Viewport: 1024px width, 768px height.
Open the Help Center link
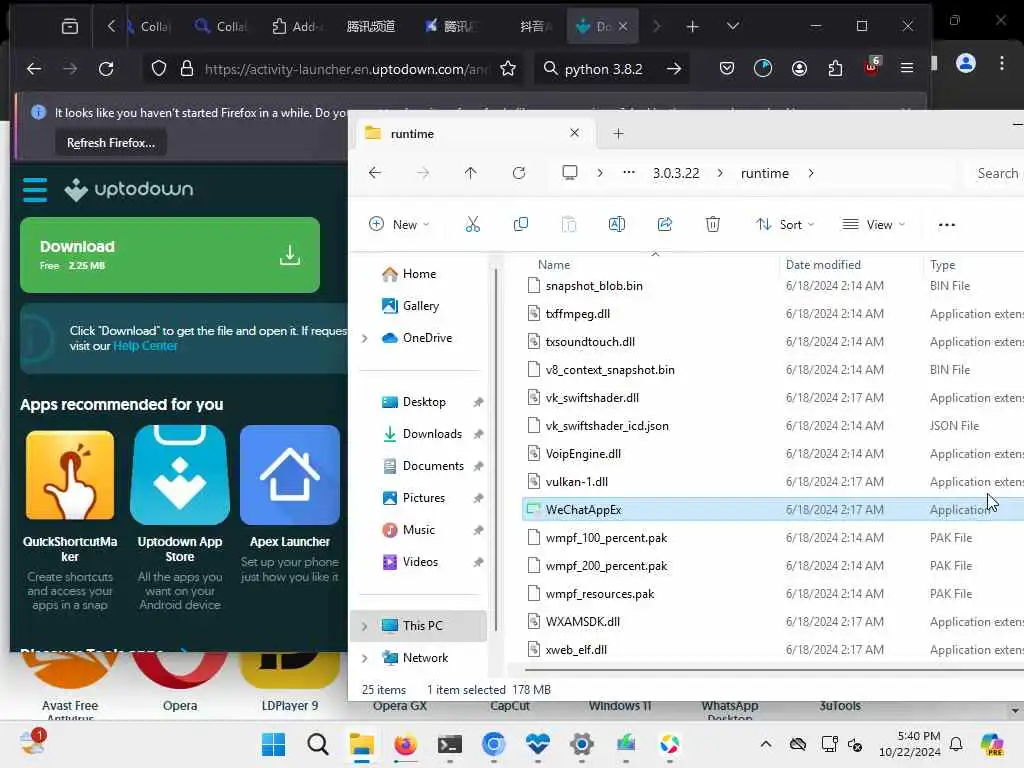point(145,346)
